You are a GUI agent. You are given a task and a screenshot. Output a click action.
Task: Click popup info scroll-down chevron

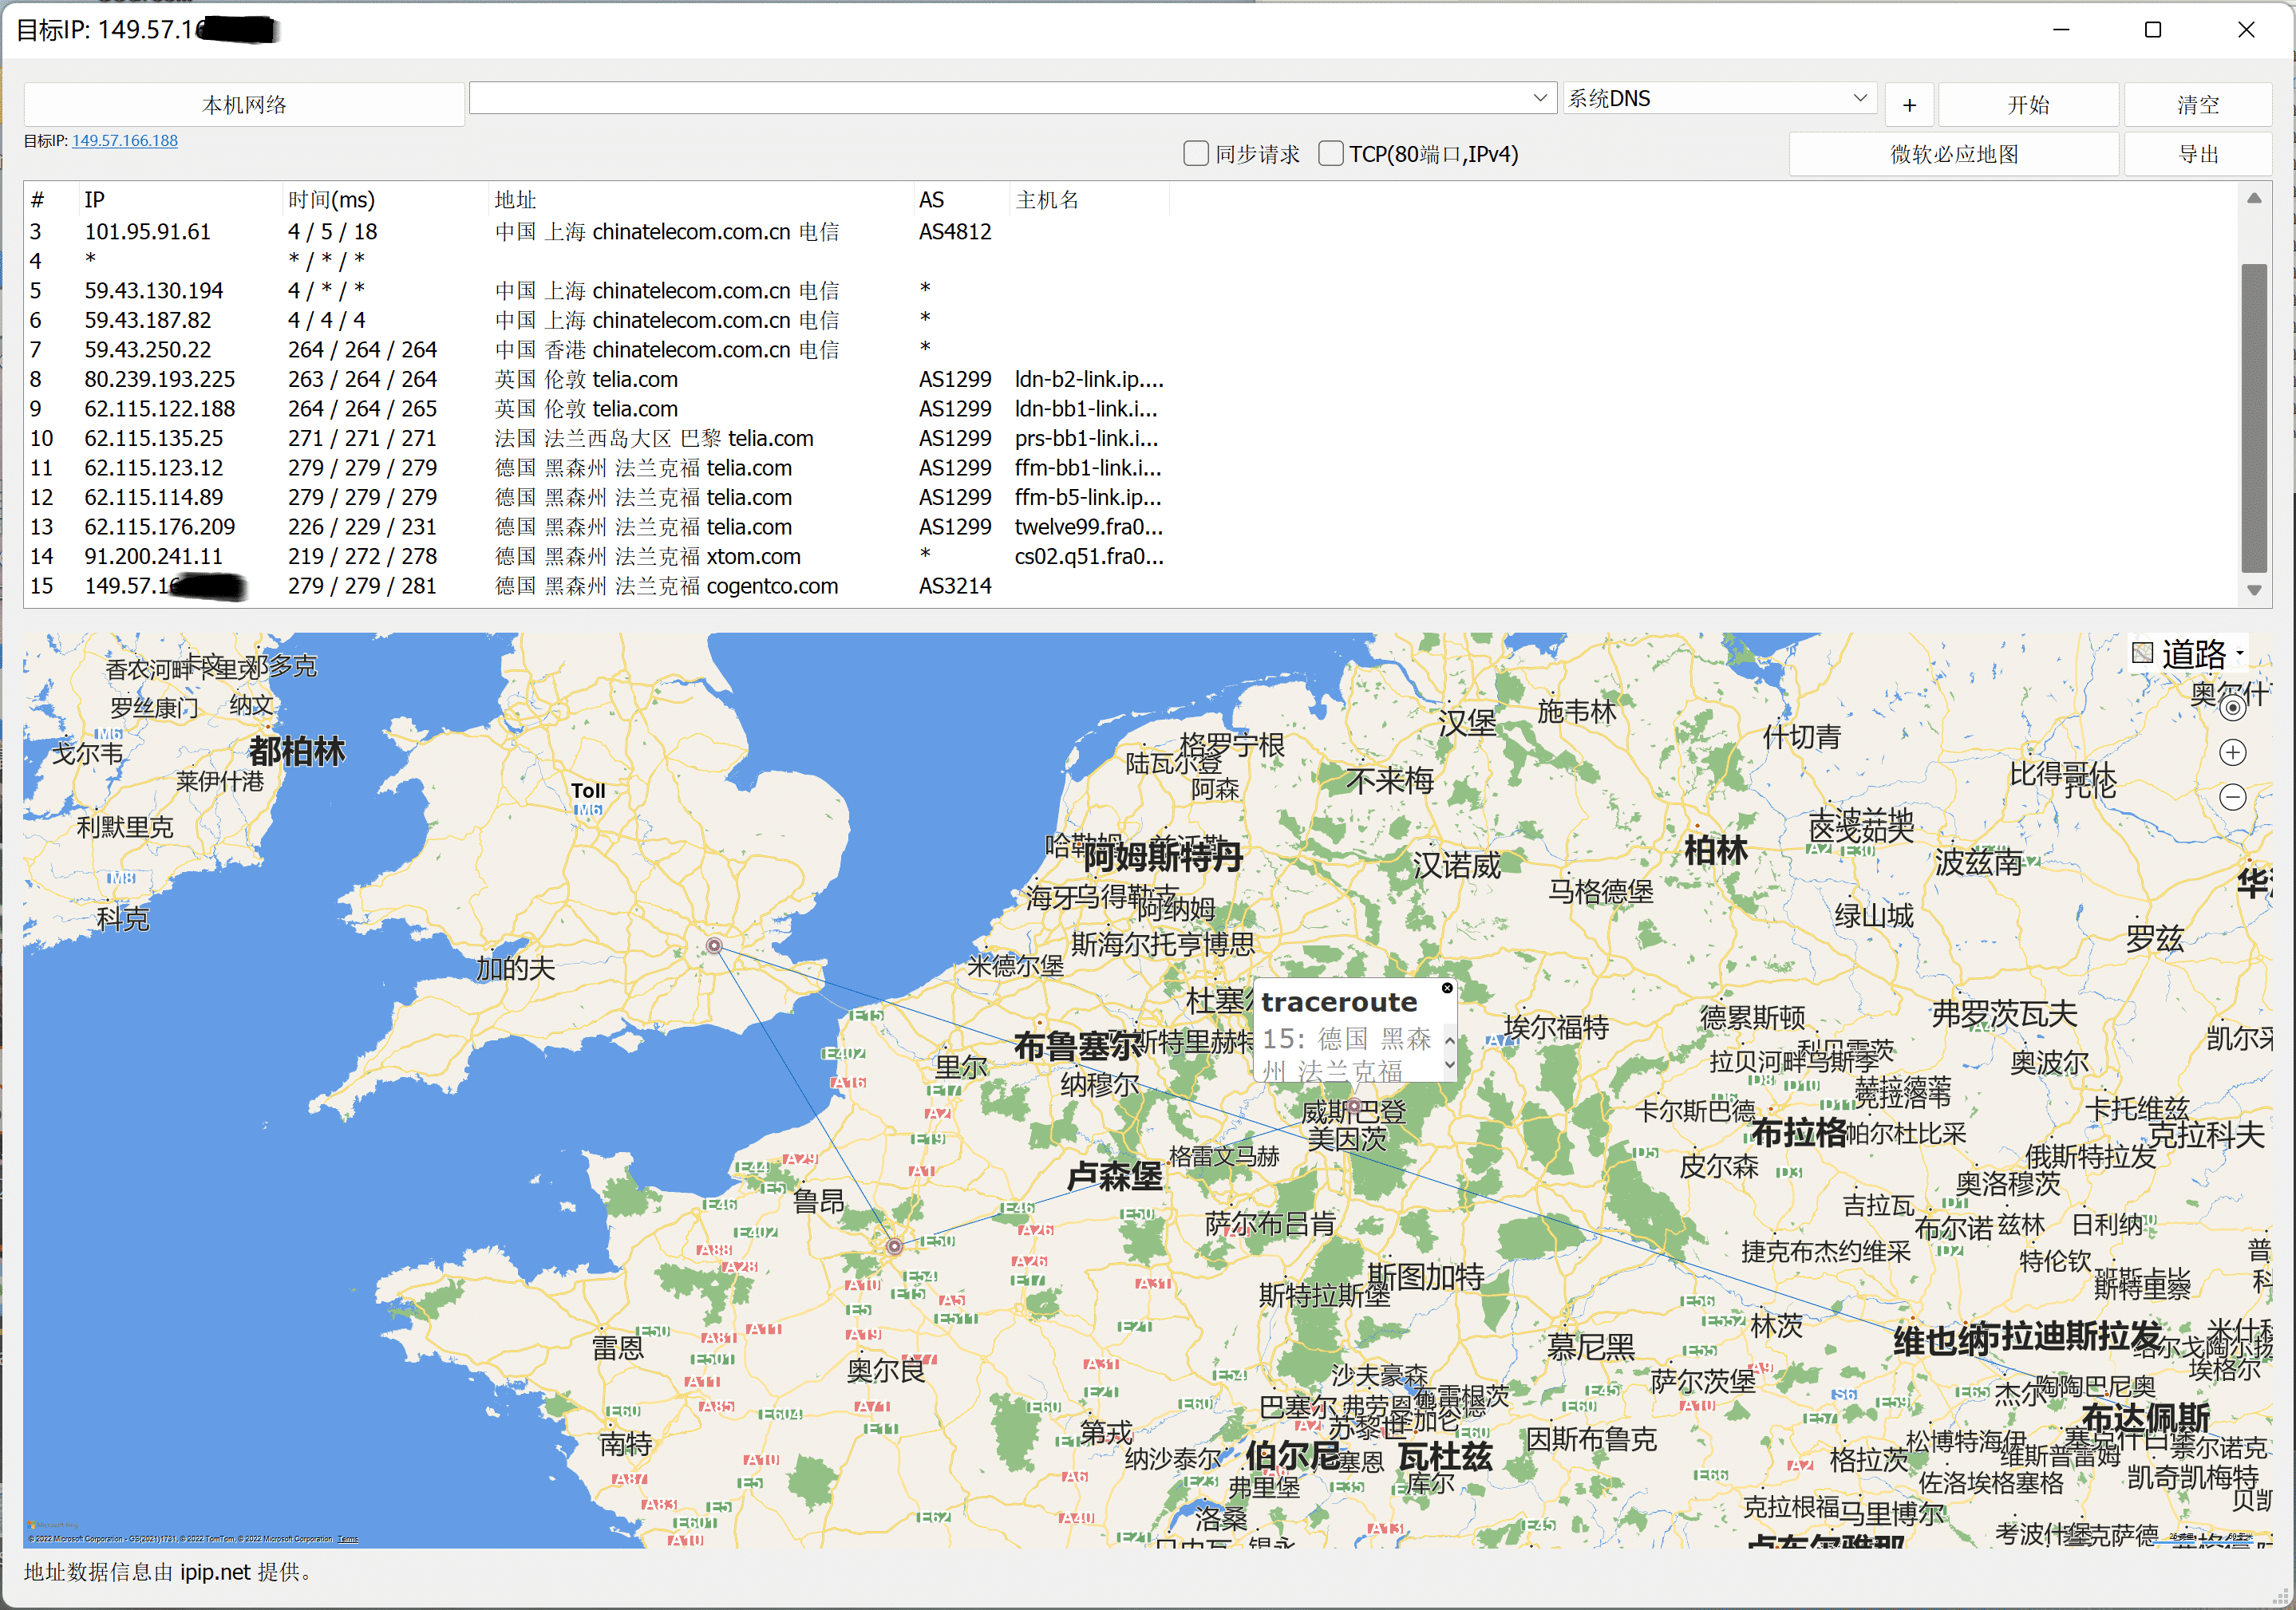click(x=1449, y=1064)
